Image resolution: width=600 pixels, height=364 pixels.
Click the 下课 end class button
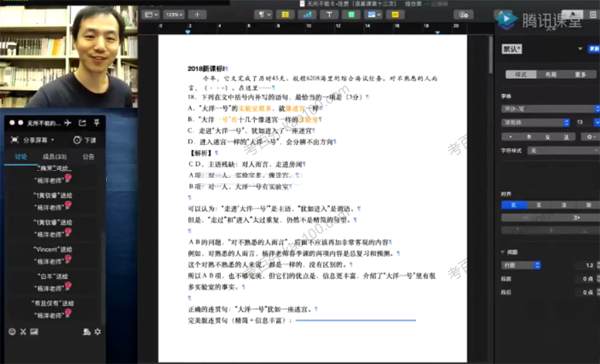[x=85, y=140]
